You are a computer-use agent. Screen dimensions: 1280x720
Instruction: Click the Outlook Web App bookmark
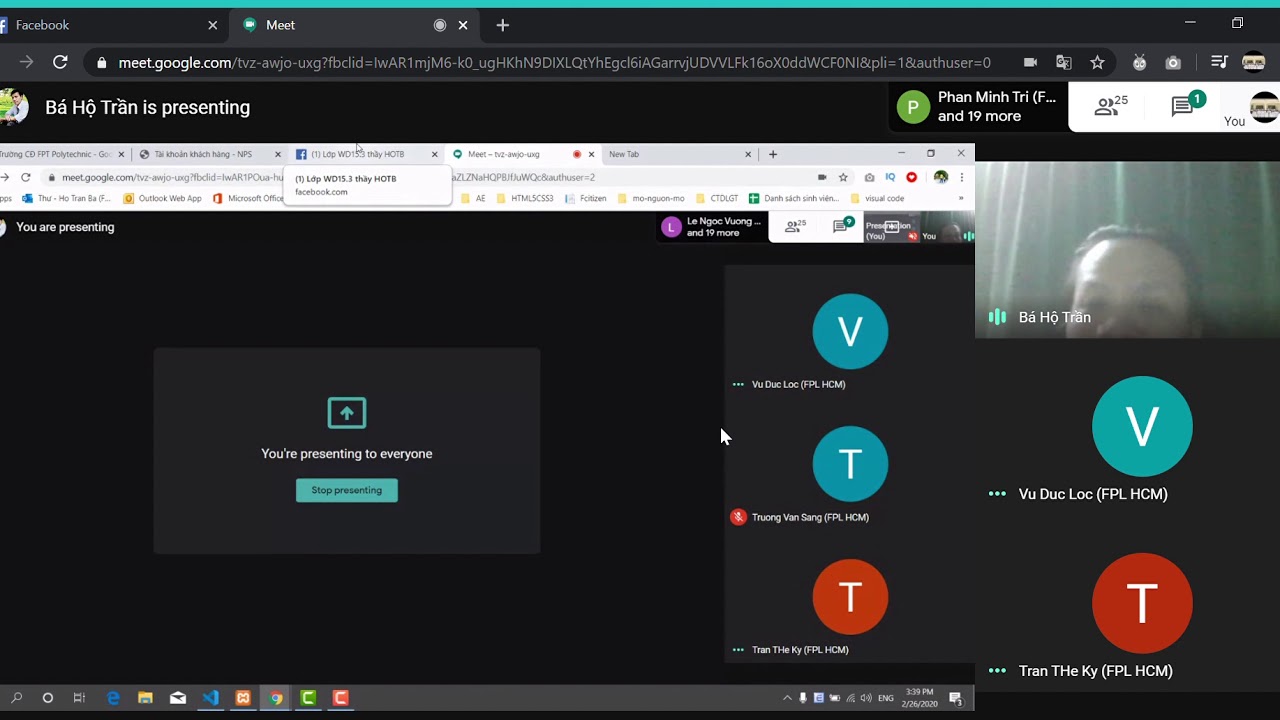(162, 198)
